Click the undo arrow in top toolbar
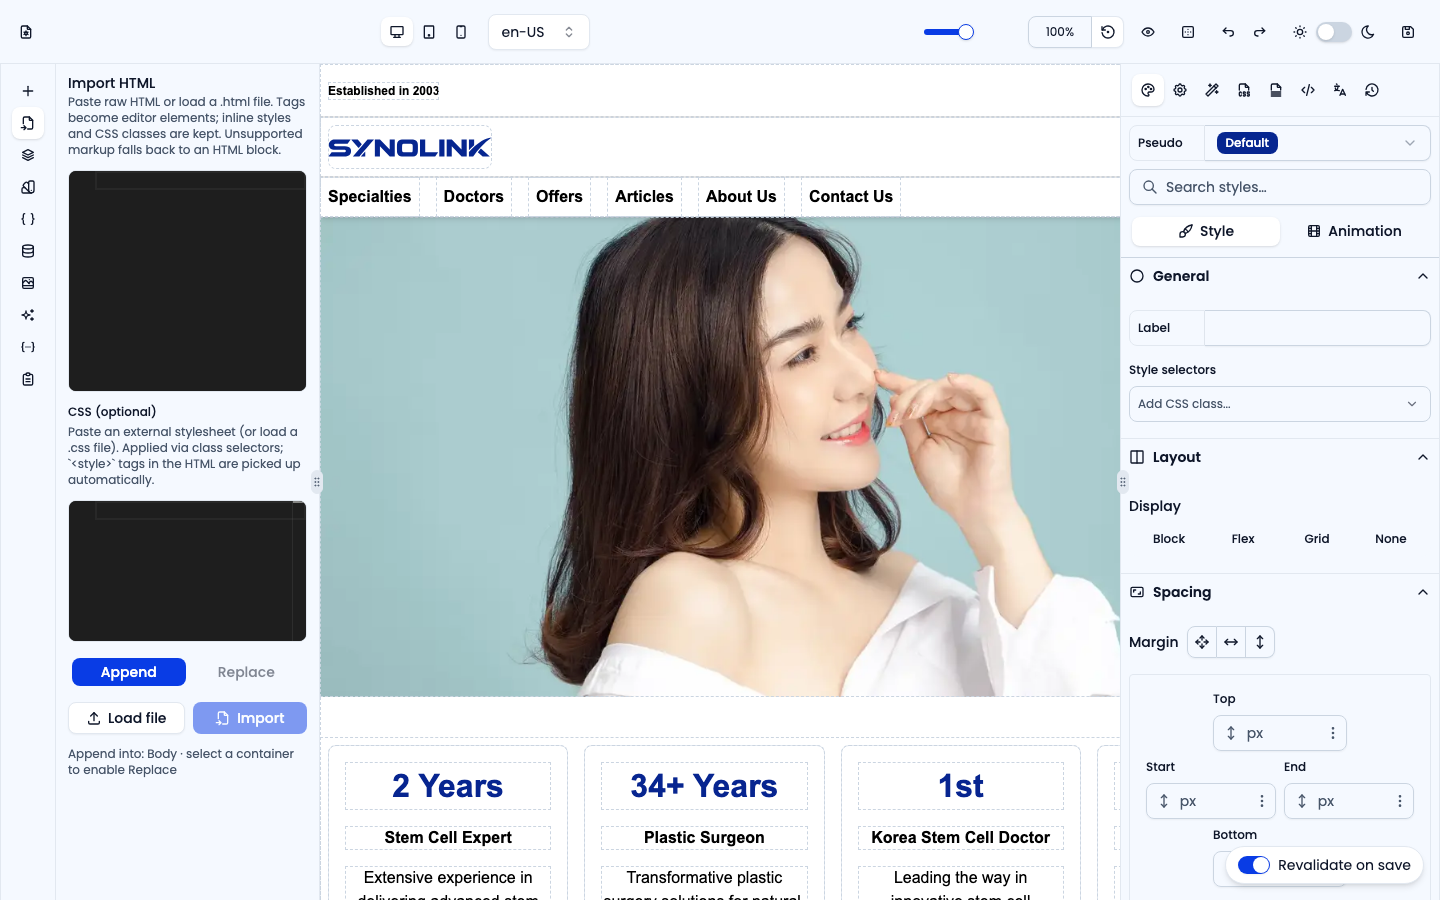Screen dimensions: 1440x900 [x=1228, y=32]
